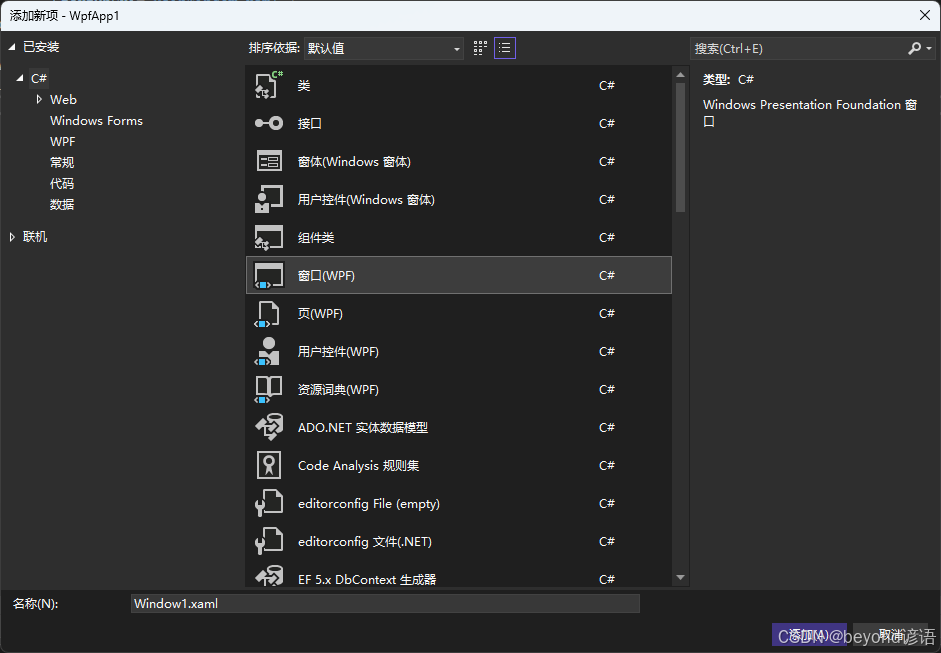This screenshot has width=941, height=653.
Task: Click the 窗口(WPF) template label
Action: tap(326, 276)
